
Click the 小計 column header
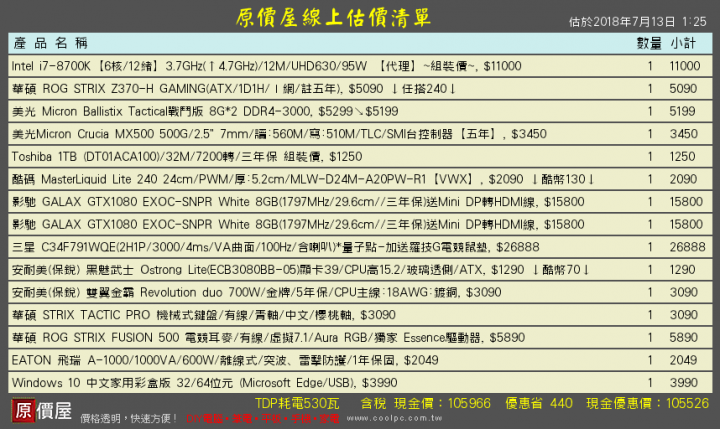[x=683, y=43]
